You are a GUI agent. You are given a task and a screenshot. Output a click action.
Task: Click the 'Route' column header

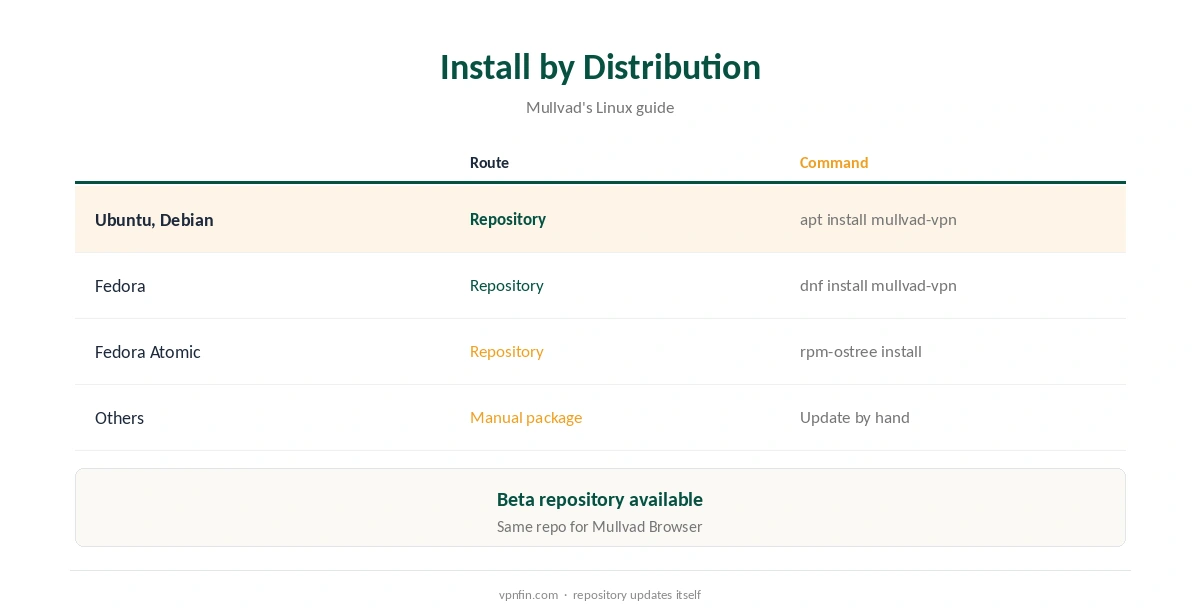click(489, 162)
